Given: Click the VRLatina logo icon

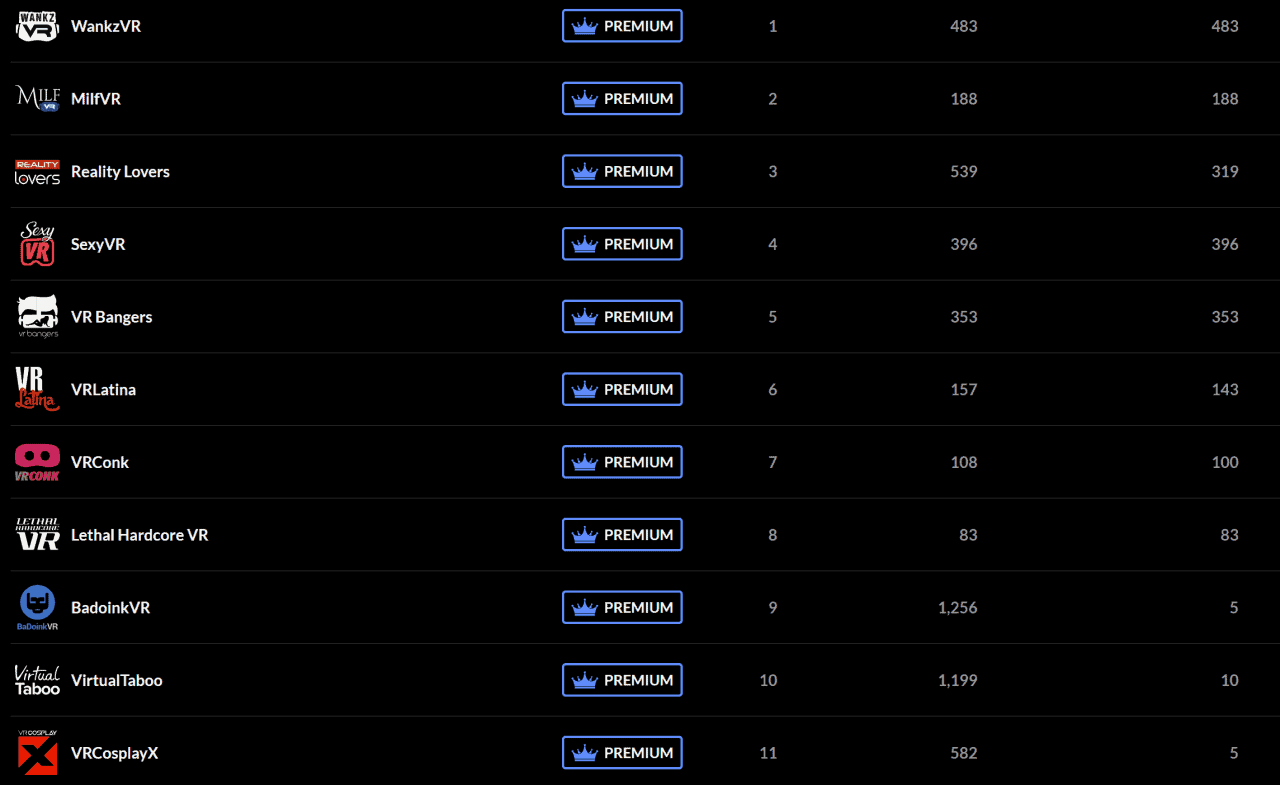Looking at the screenshot, I should 37,389.
